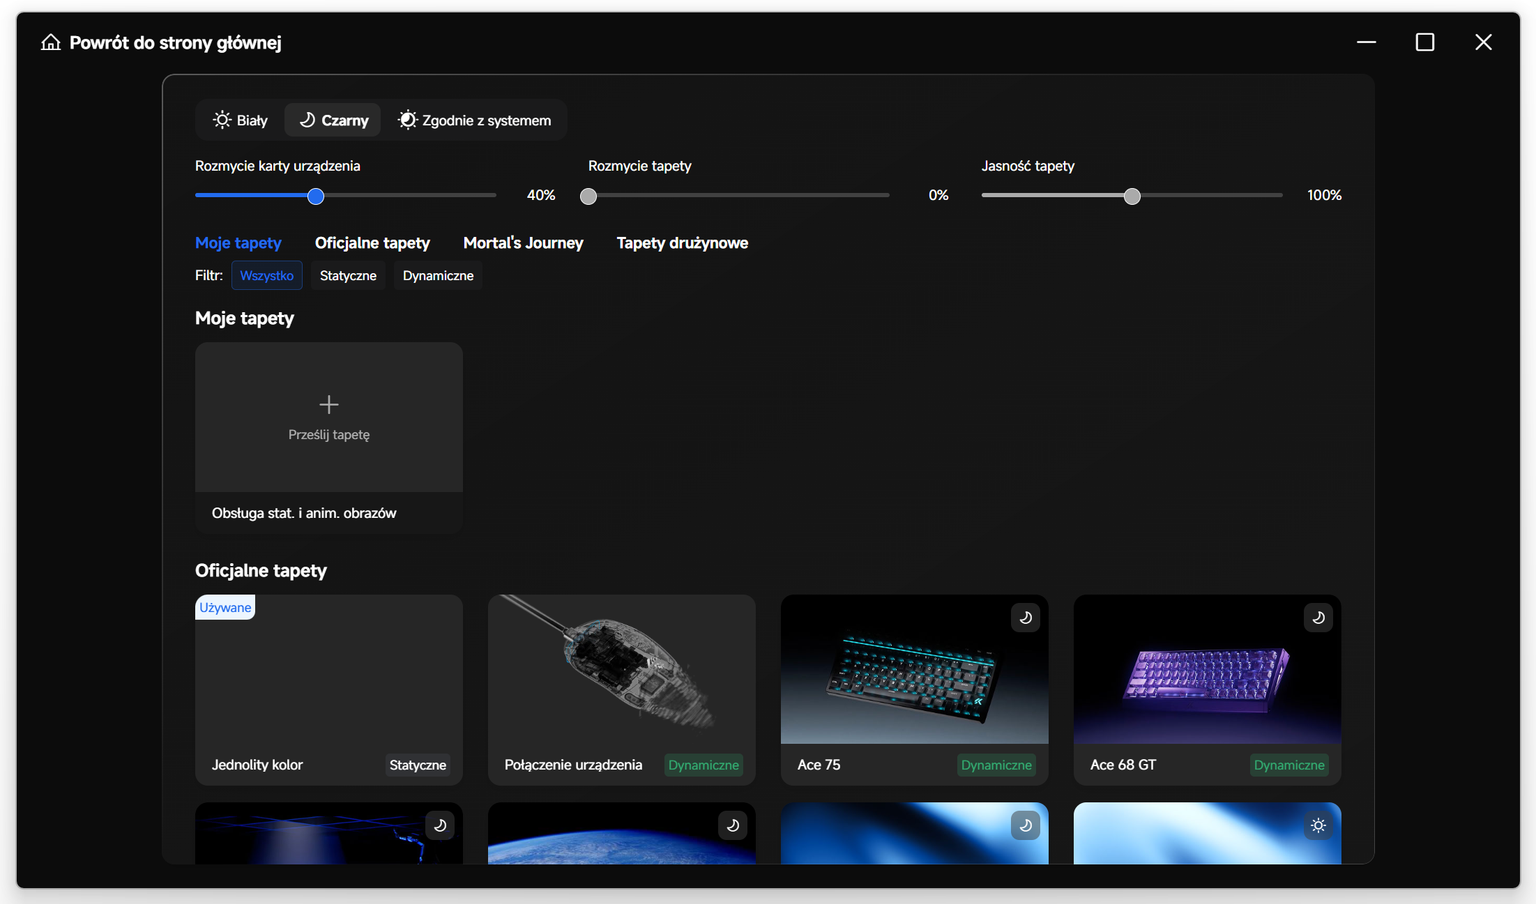Switch to the Oficjalne tapety tab
1536x904 pixels.
pos(372,243)
